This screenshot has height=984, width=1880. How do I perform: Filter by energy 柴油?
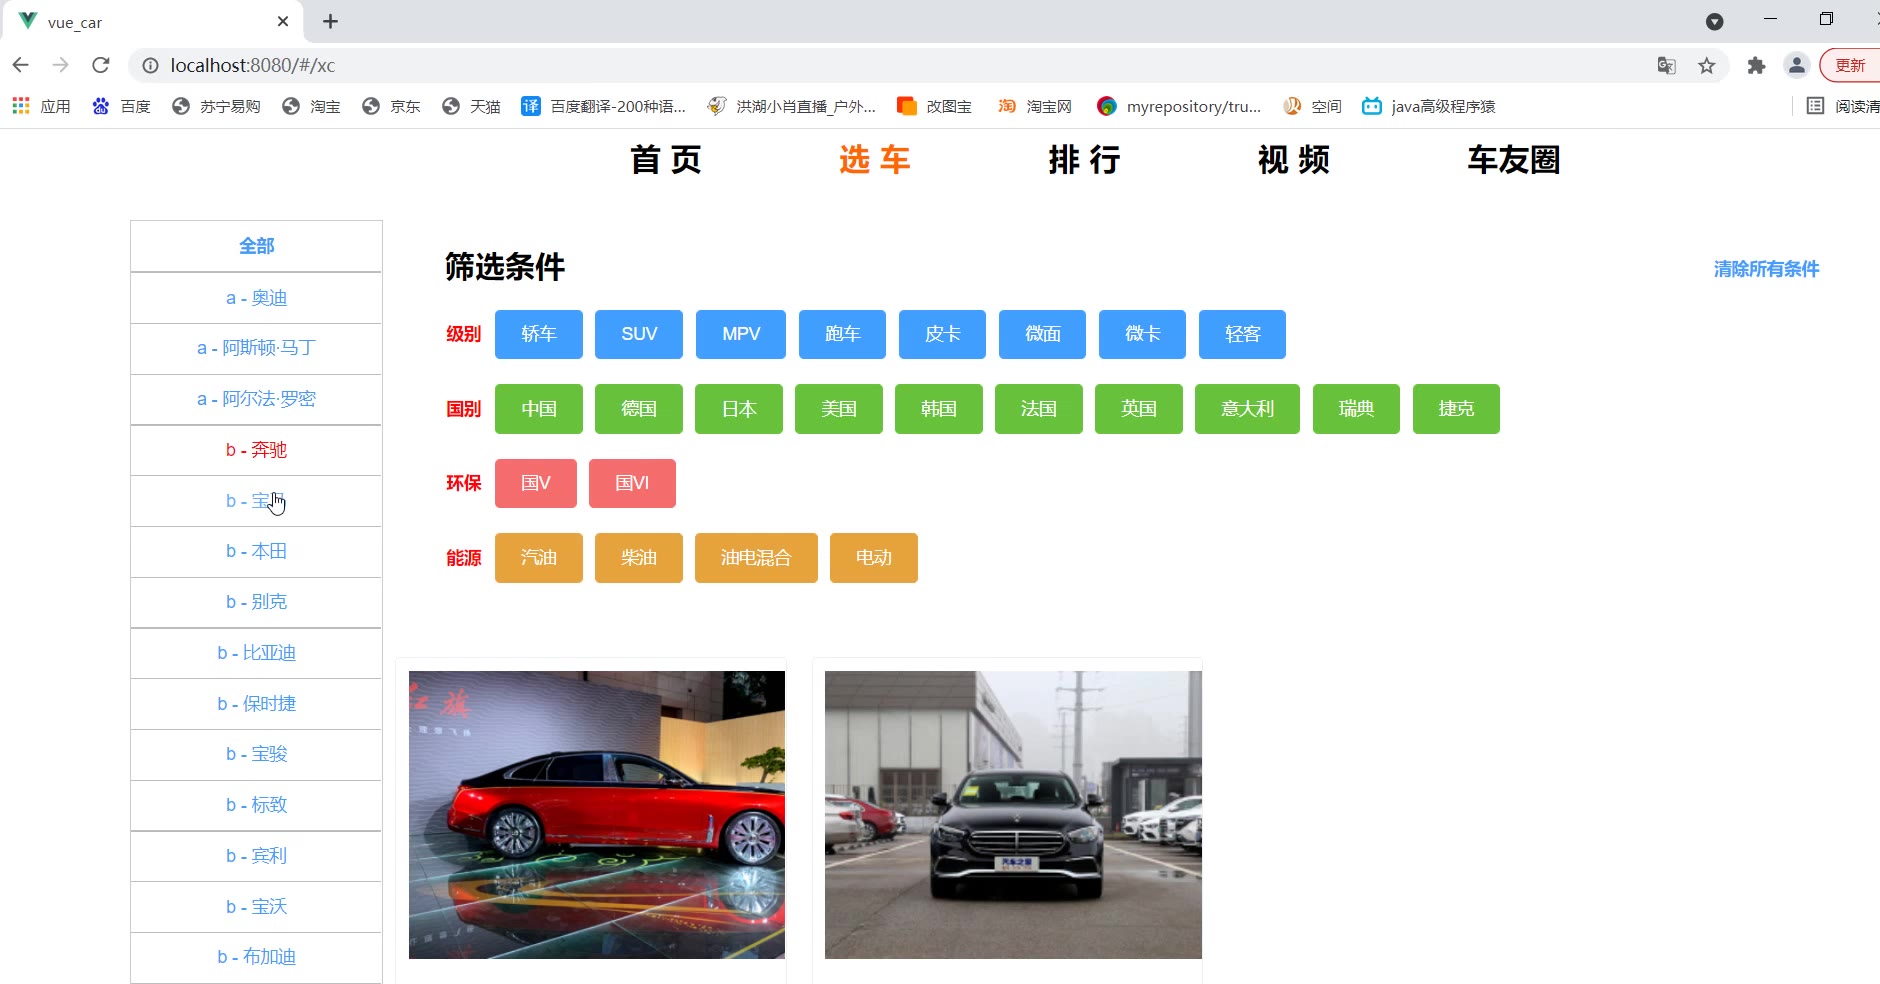point(639,558)
